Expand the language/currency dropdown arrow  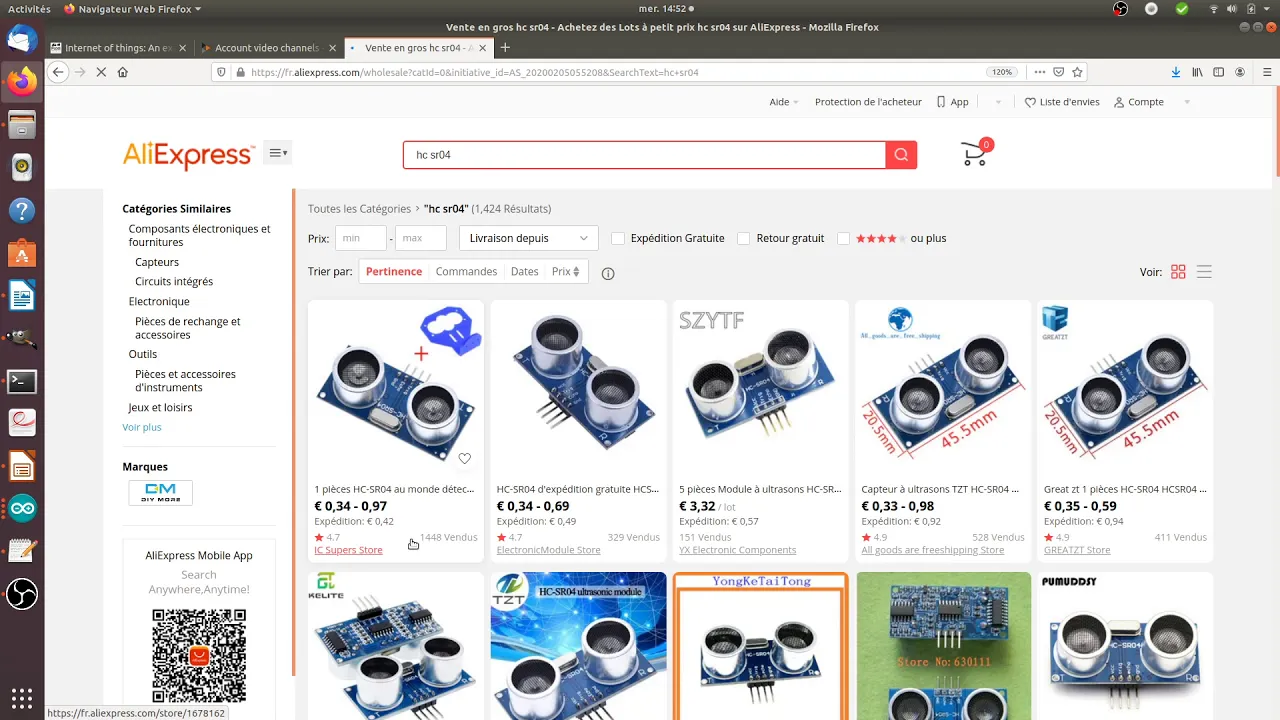(997, 102)
